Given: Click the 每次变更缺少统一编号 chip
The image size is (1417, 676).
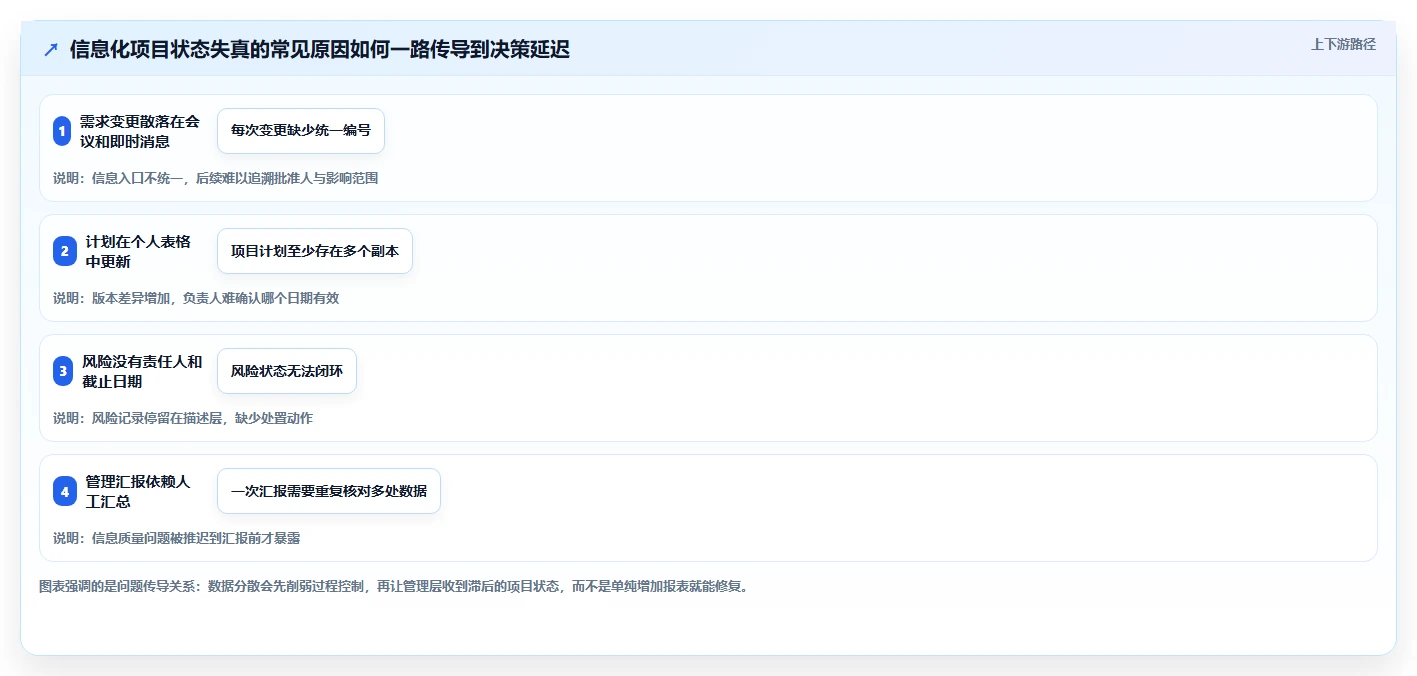Looking at the screenshot, I should 301,131.
